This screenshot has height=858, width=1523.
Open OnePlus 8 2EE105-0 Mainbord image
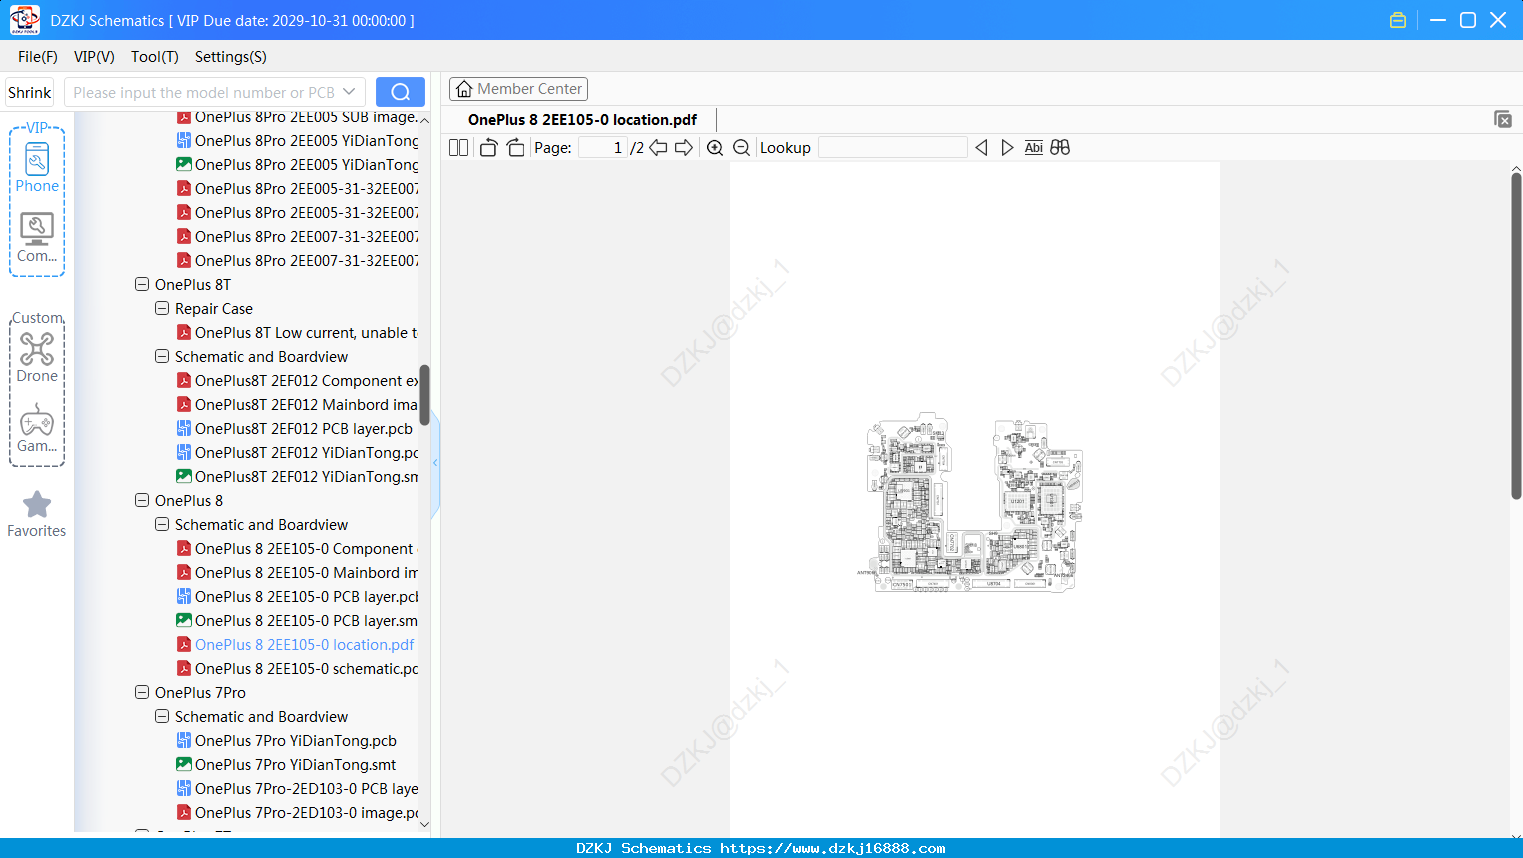[x=298, y=572]
